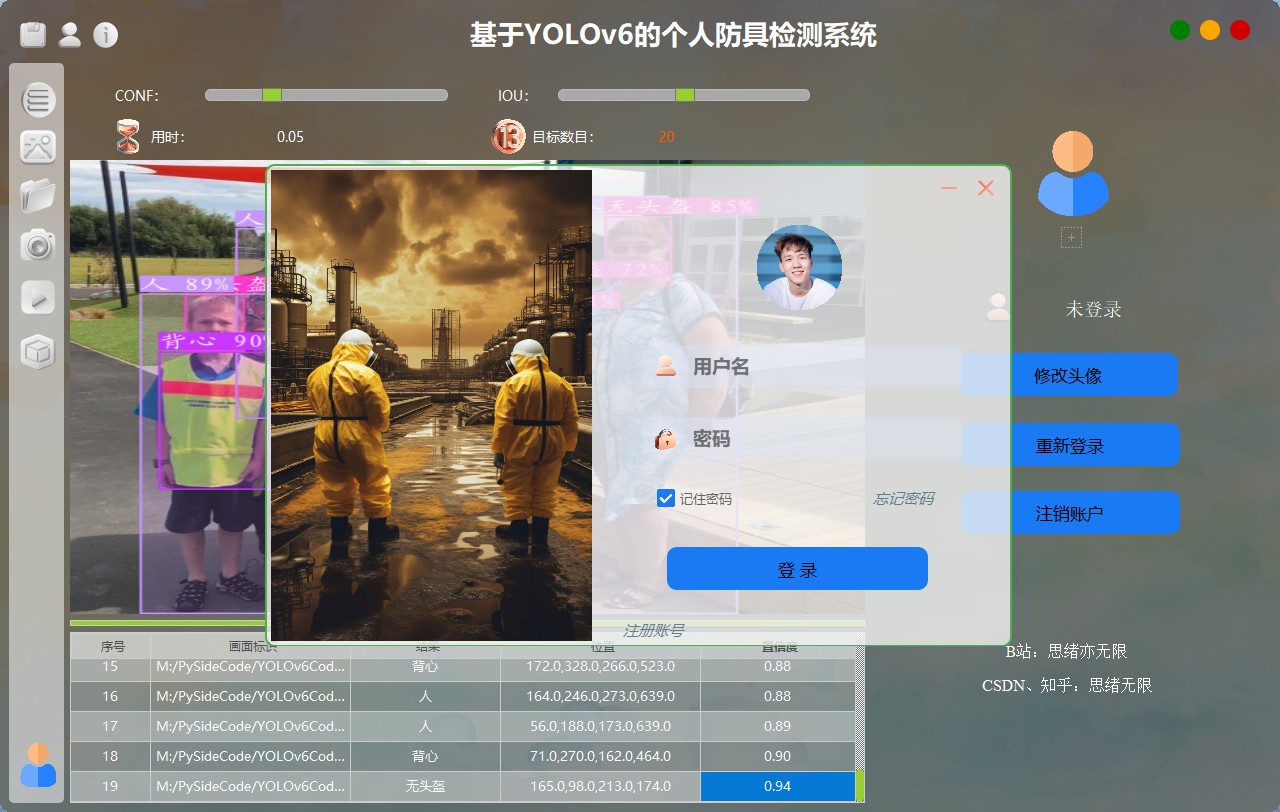The height and width of the screenshot is (812, 1280).
Task: Click the 0.89 confidence cell
Action: coord(777,726)
